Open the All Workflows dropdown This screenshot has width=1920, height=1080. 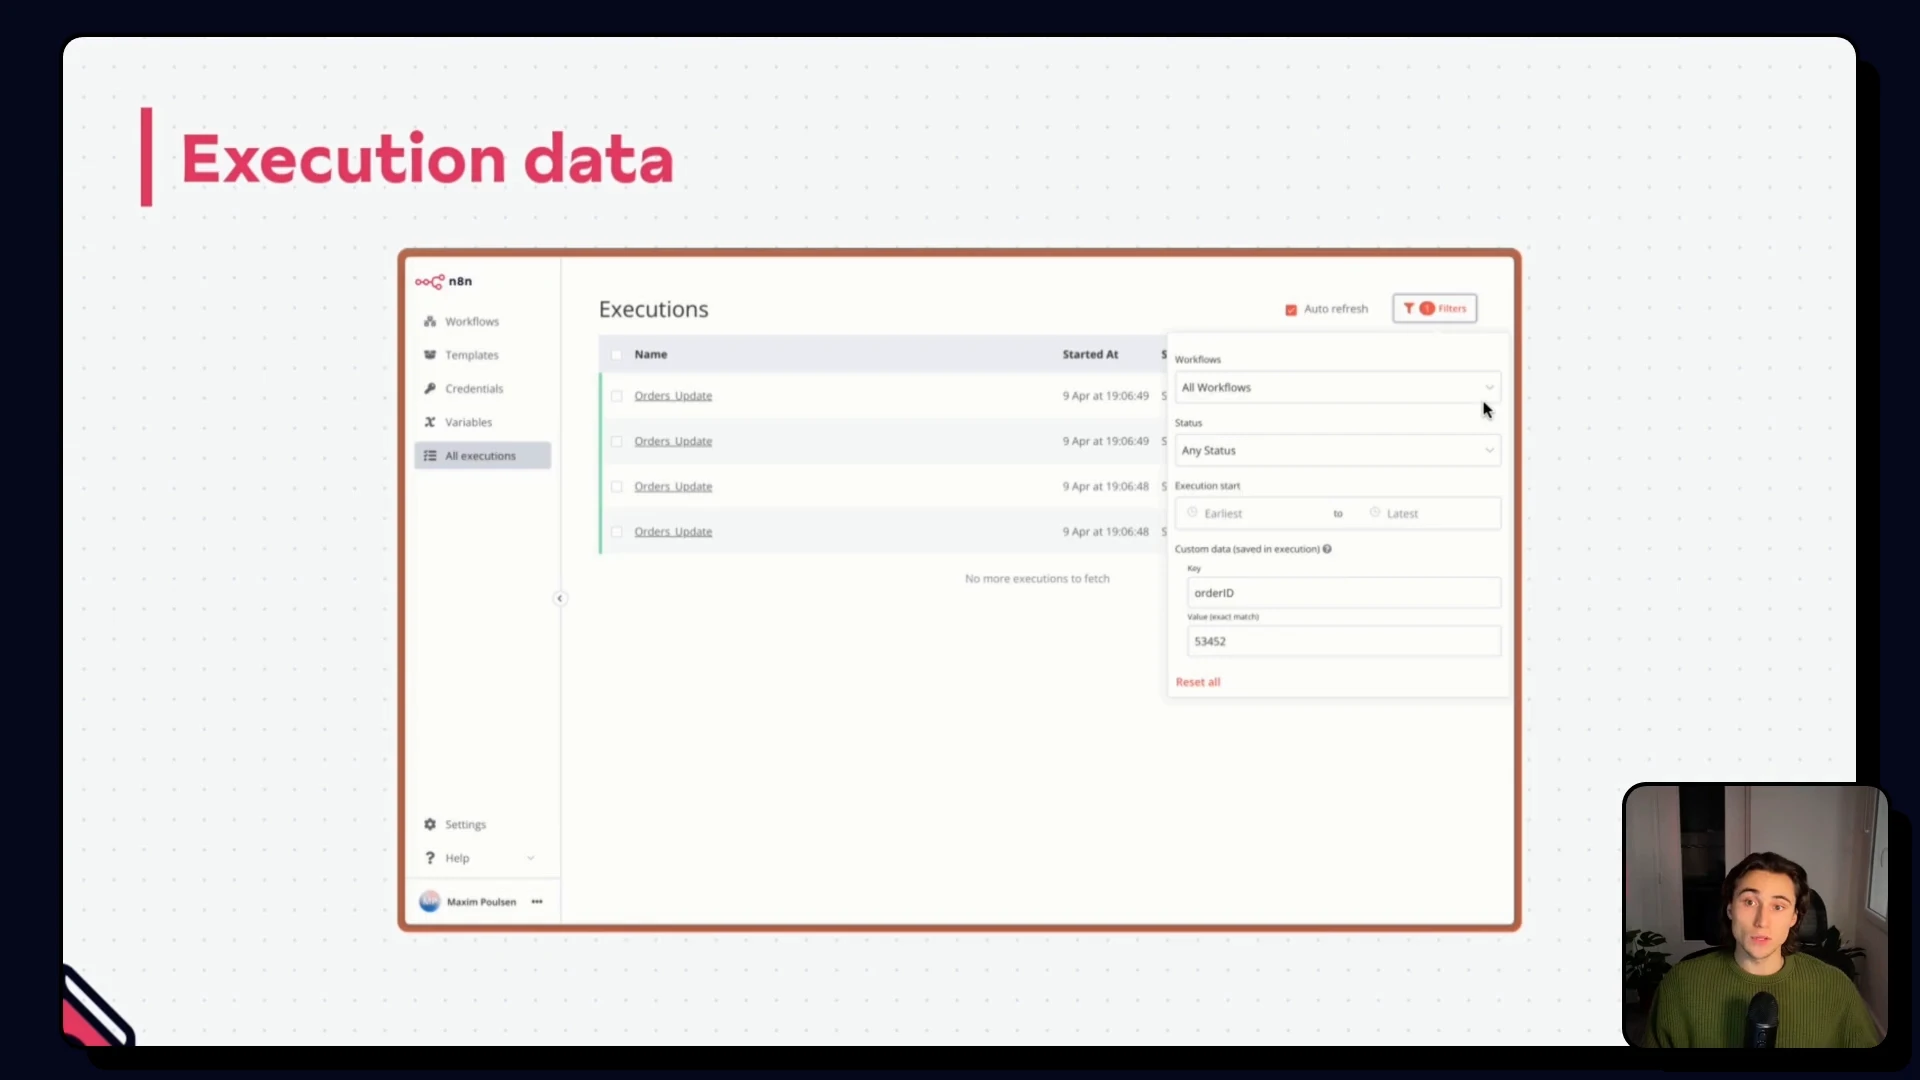point(1338,388)
